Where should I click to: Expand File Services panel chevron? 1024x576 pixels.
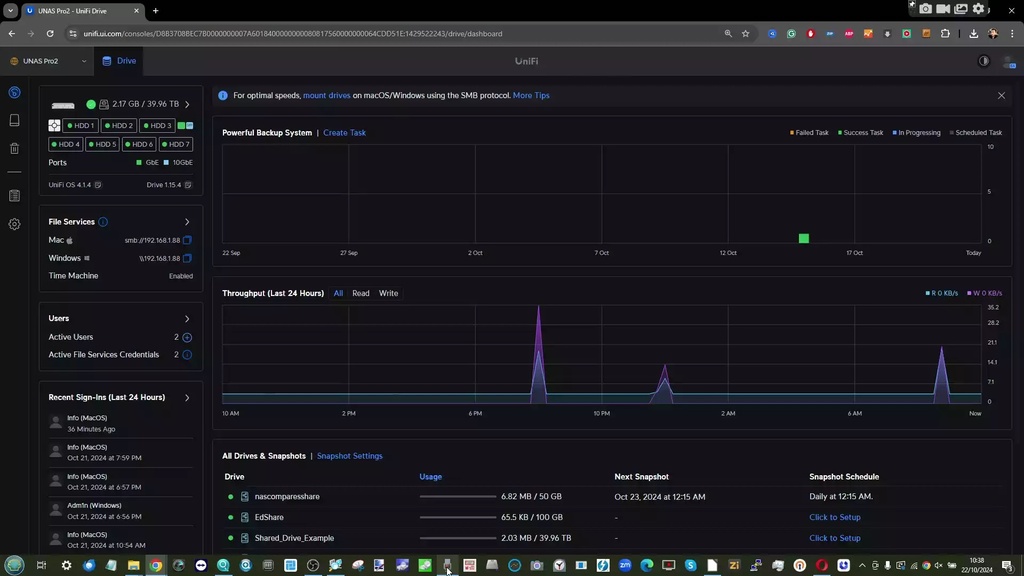pyautogui.click(x=187, y=222)
